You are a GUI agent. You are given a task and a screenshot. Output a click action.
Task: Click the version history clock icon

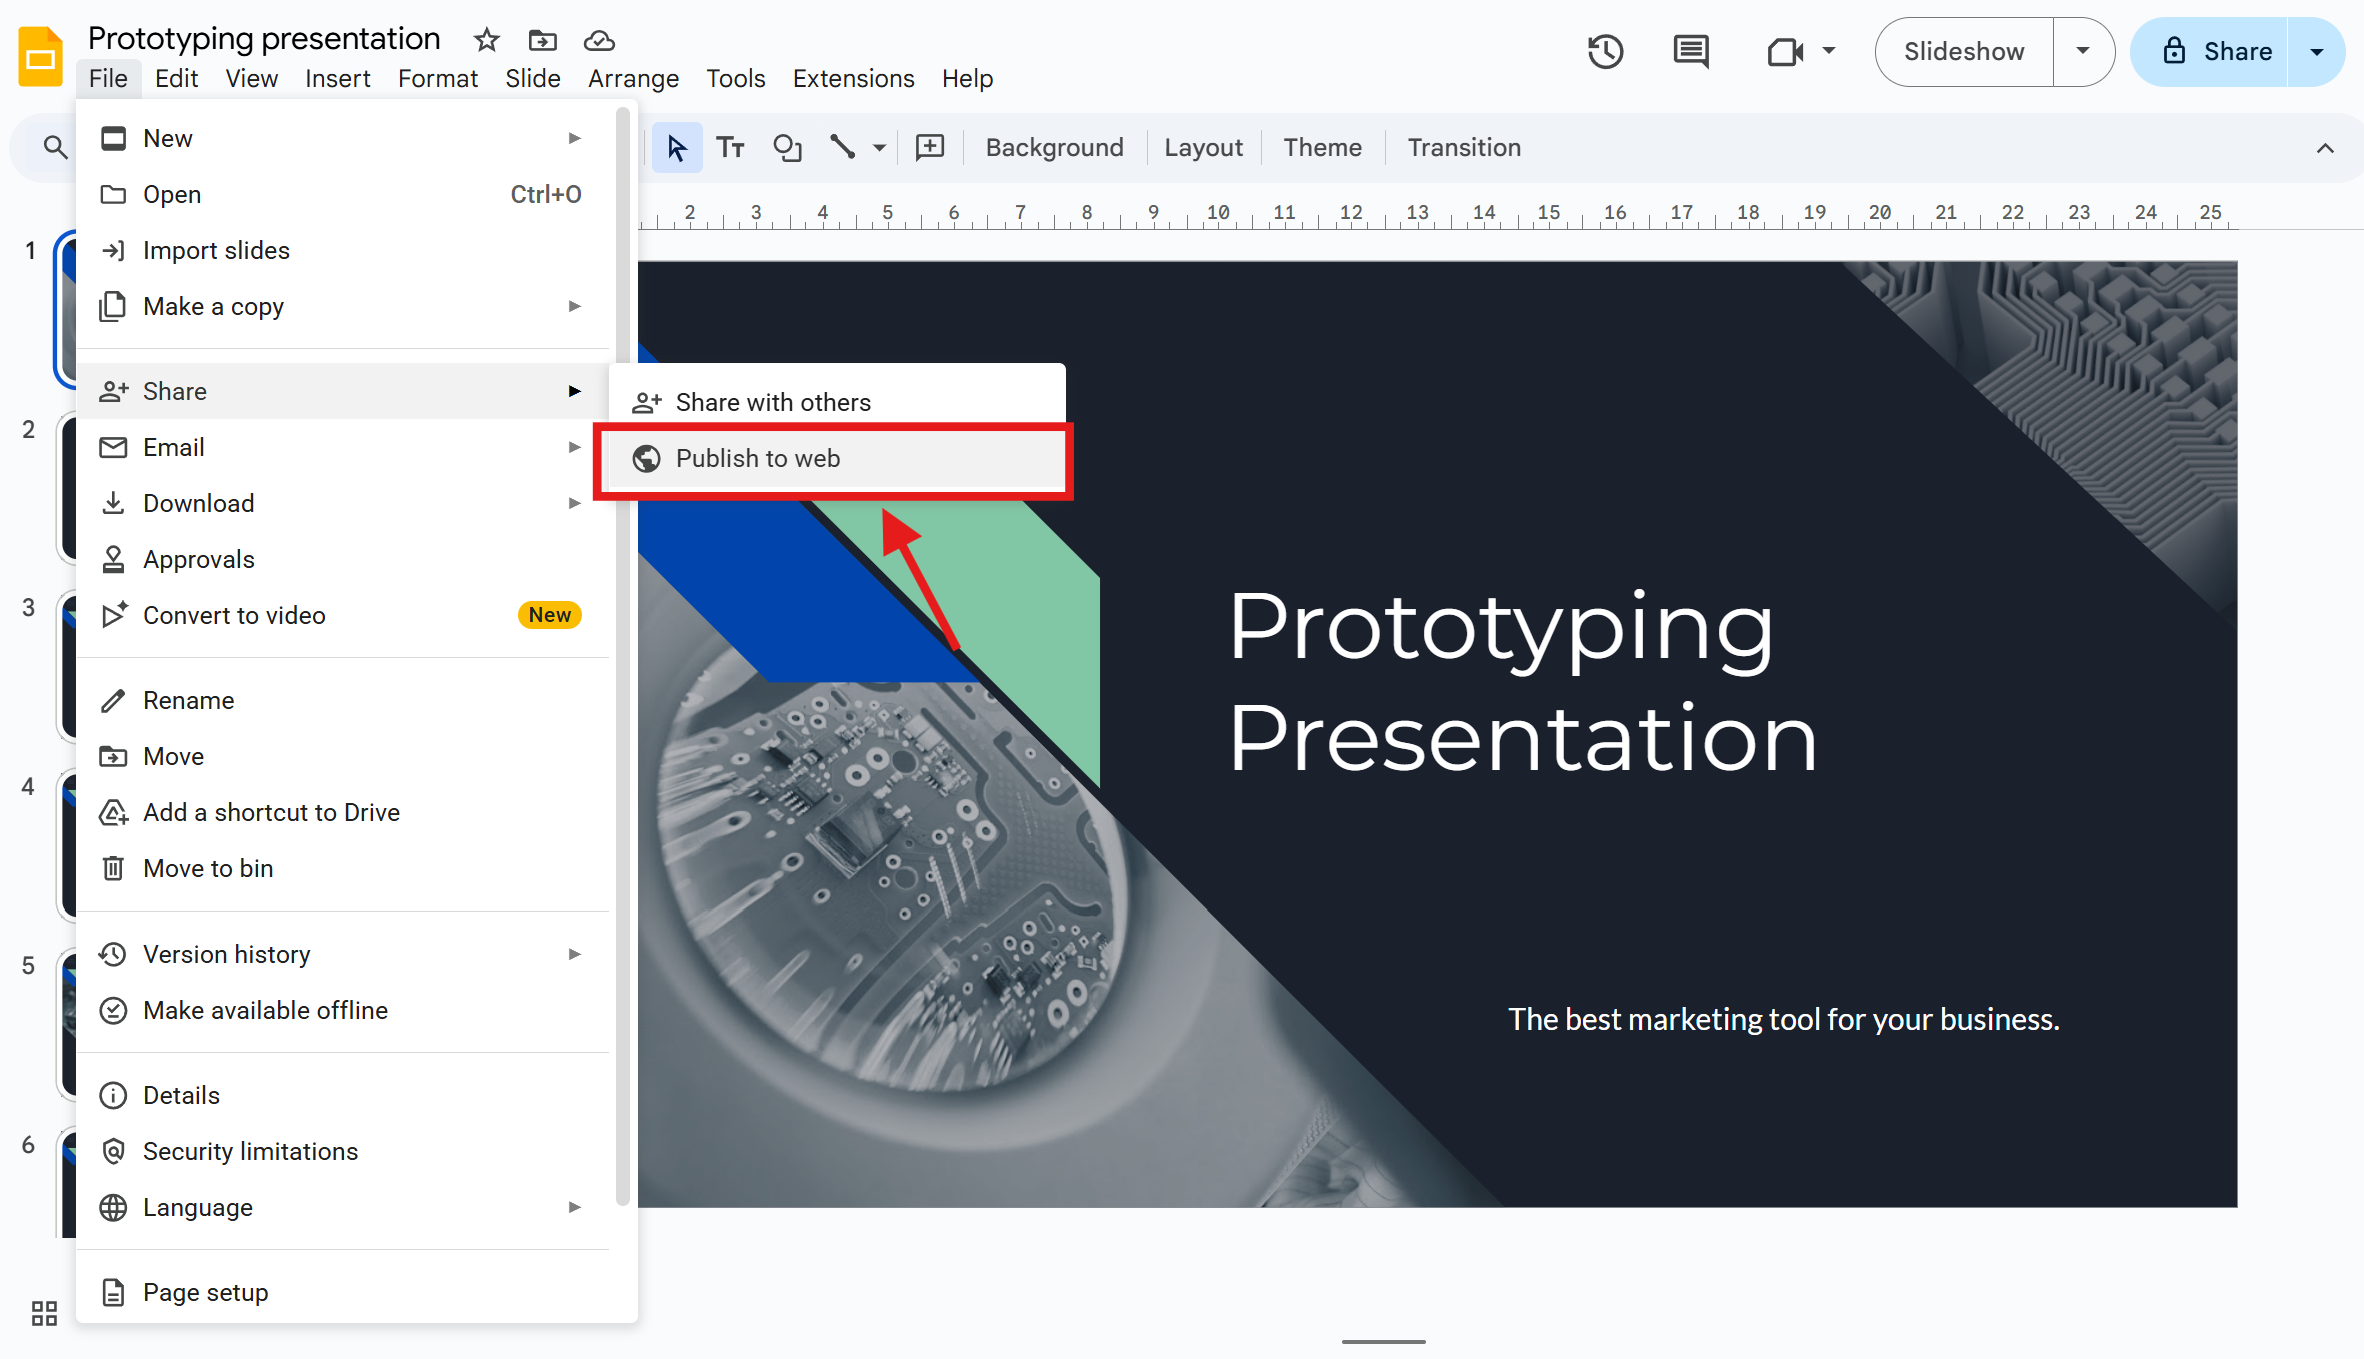tap(1605, 52)
